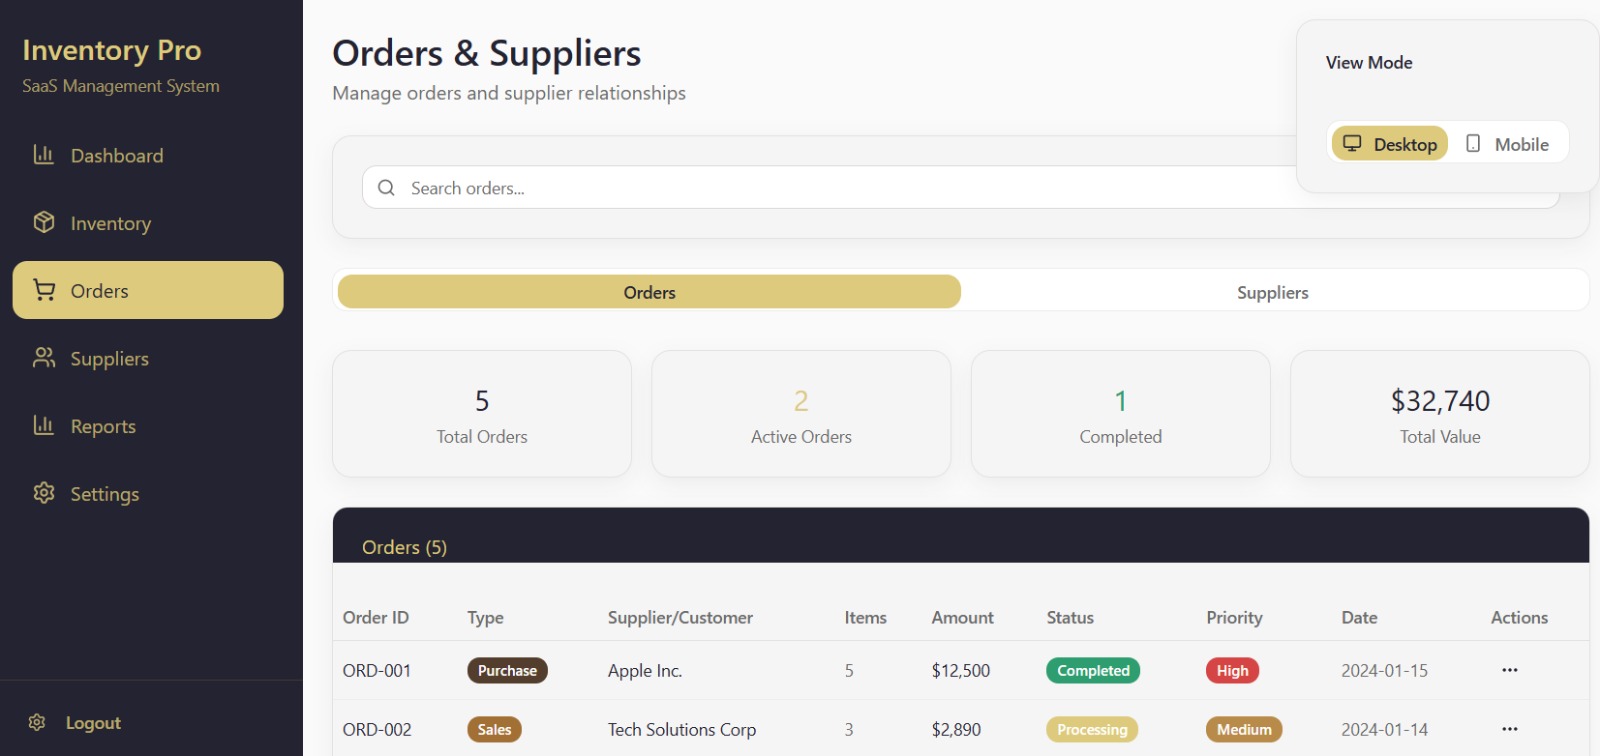Open Reports from the sidebar
Image resolution: width=1600 pixels, height=756 pixels.
click(103, 426)
